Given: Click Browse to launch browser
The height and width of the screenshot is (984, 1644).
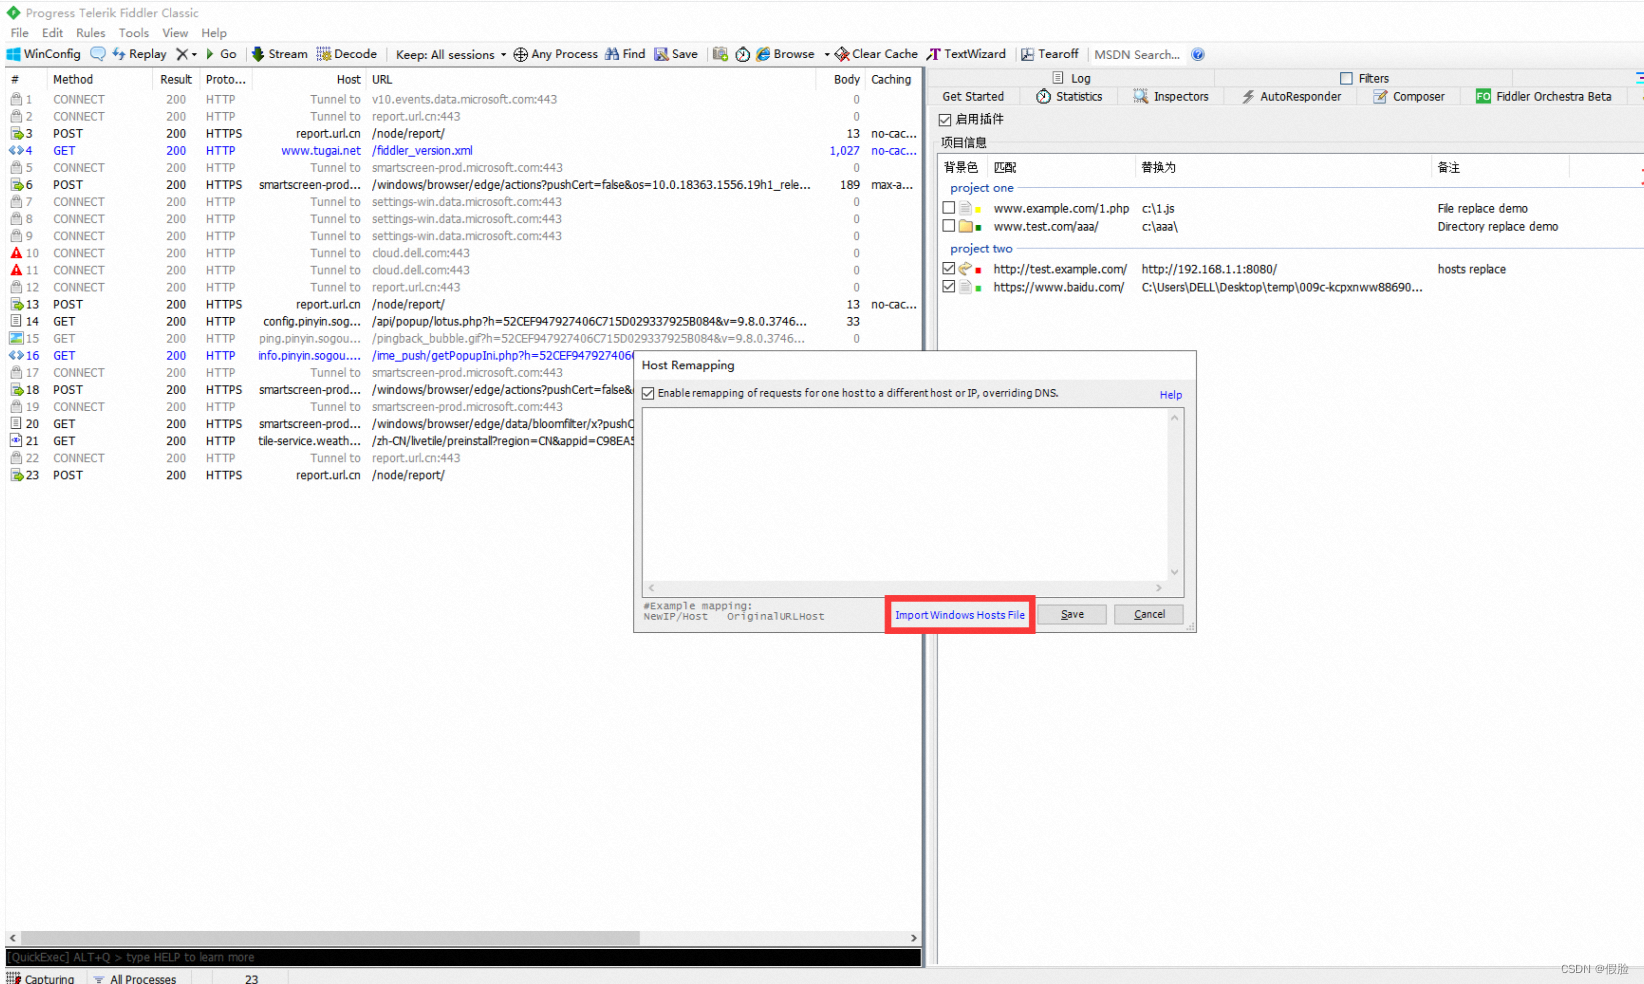Looking at the screenshot, I should pyautogui.click(x=786, y=54).
